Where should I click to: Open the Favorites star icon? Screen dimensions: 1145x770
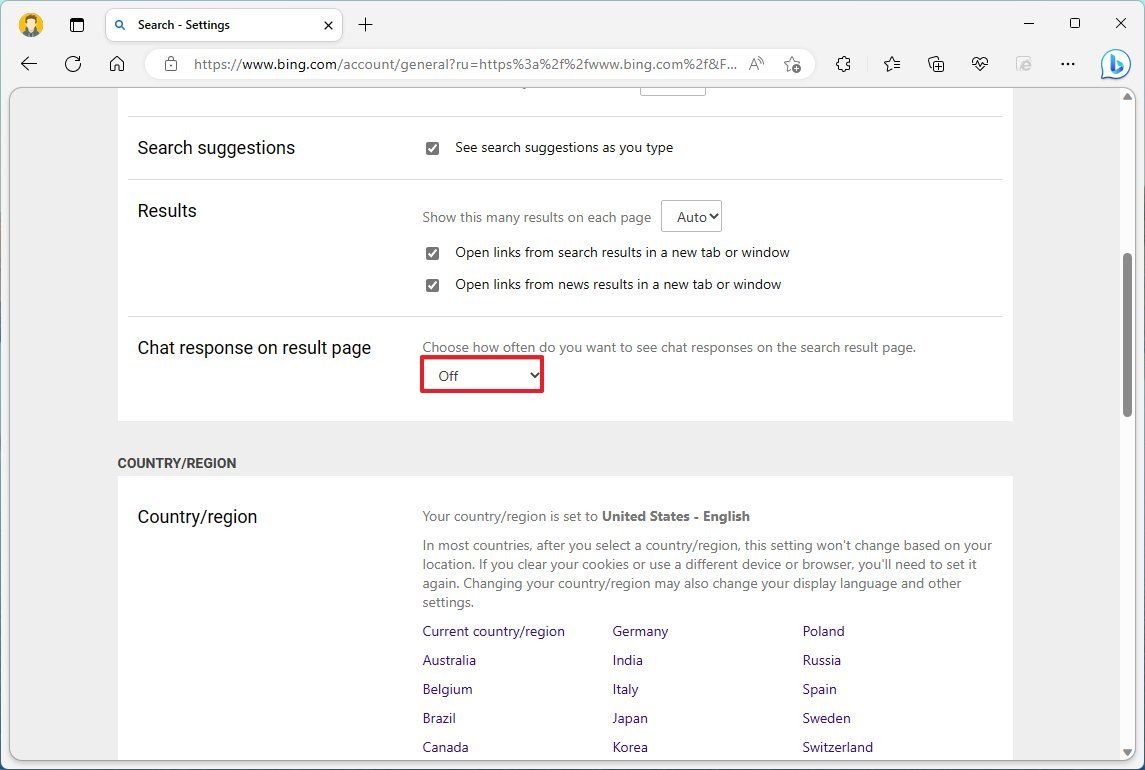coord(890,63)
